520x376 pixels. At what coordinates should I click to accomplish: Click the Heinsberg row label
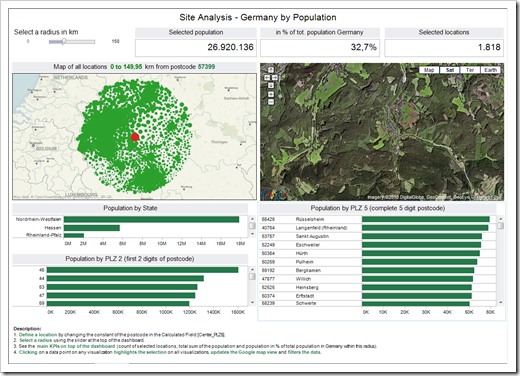click(x=307, y=287)
